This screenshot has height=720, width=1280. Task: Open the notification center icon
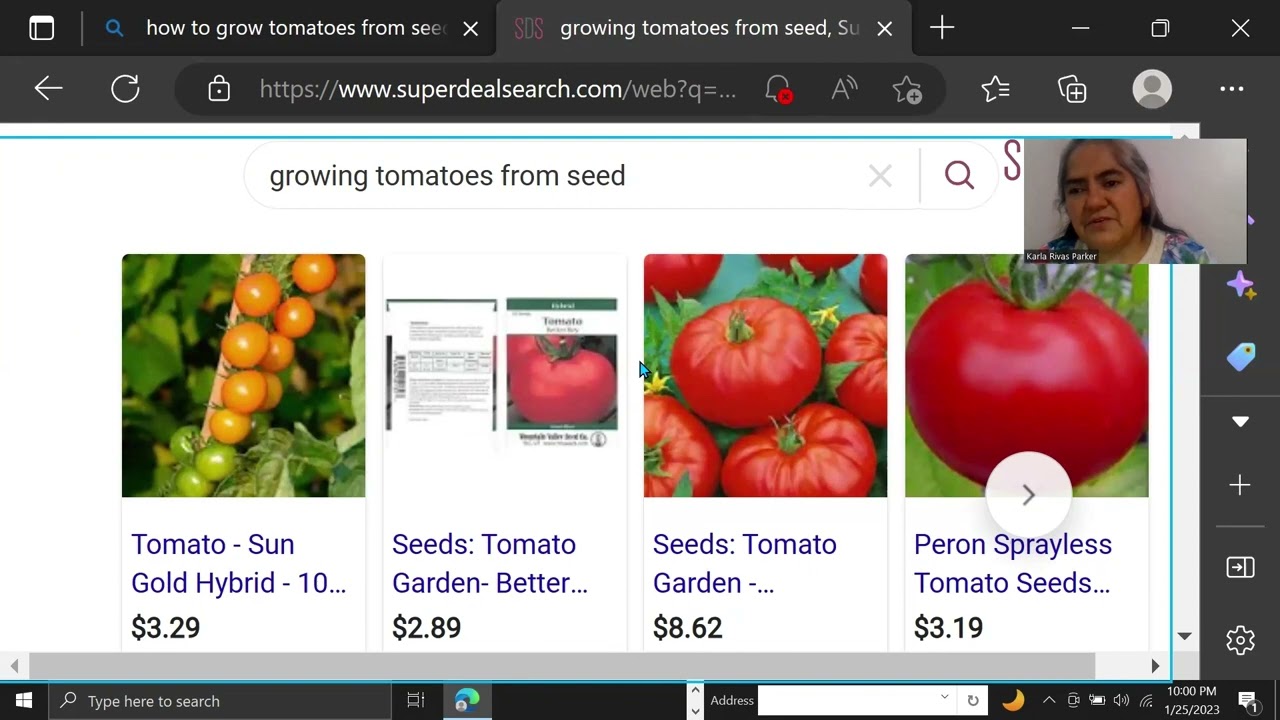(1248, 700)
